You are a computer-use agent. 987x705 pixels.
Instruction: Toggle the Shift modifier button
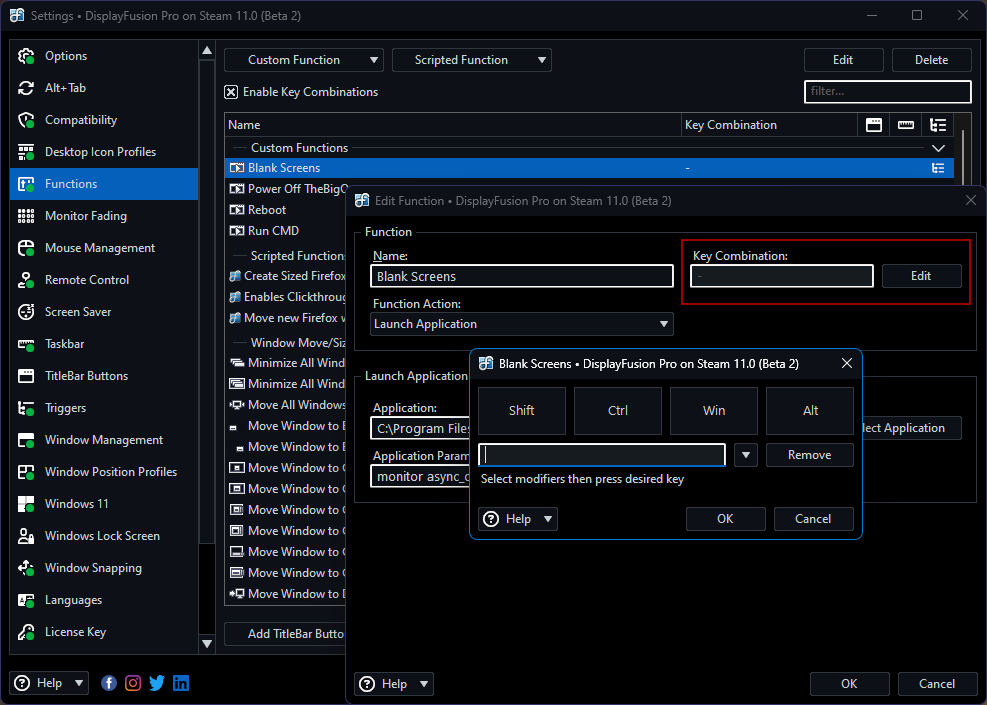click(x=522, y=410)
